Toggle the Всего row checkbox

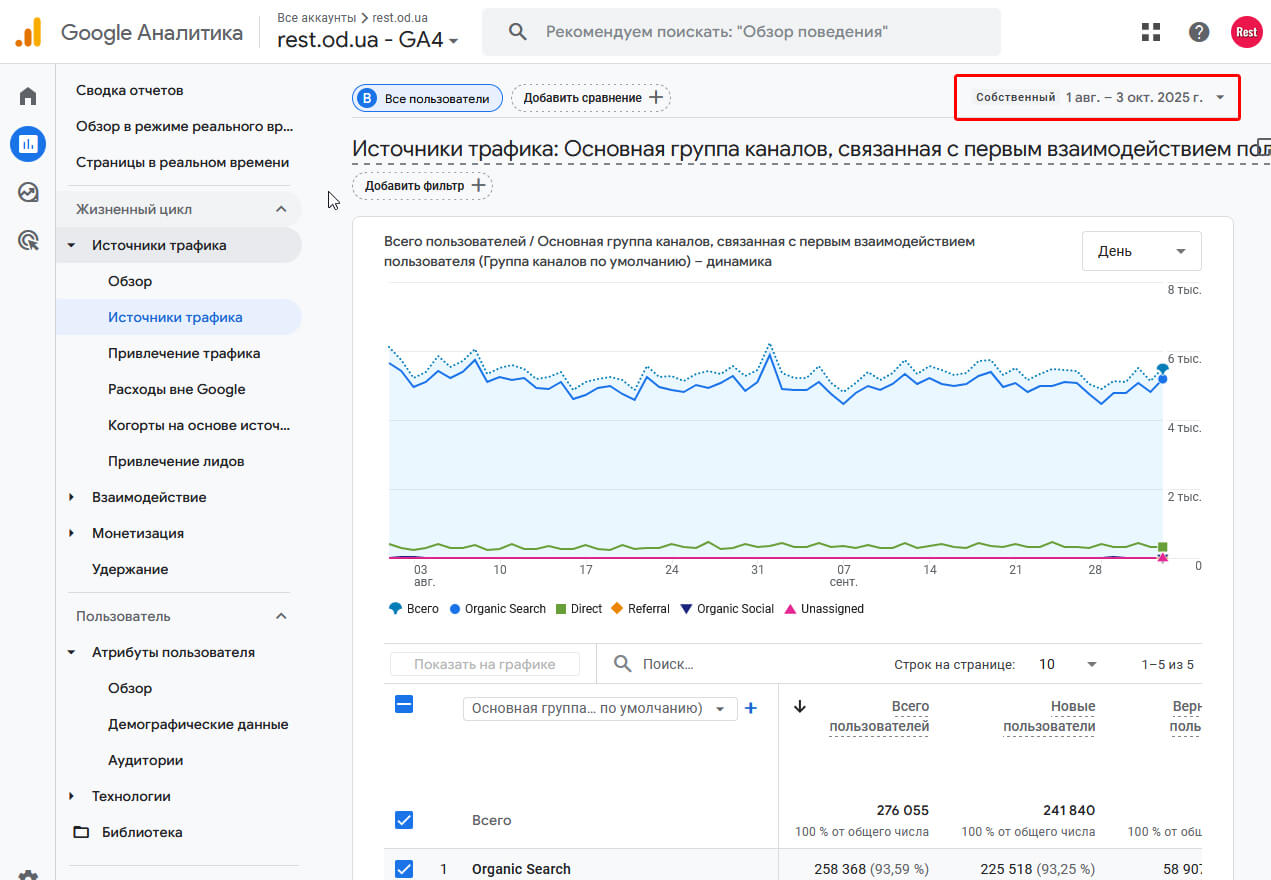coord(404,820)
